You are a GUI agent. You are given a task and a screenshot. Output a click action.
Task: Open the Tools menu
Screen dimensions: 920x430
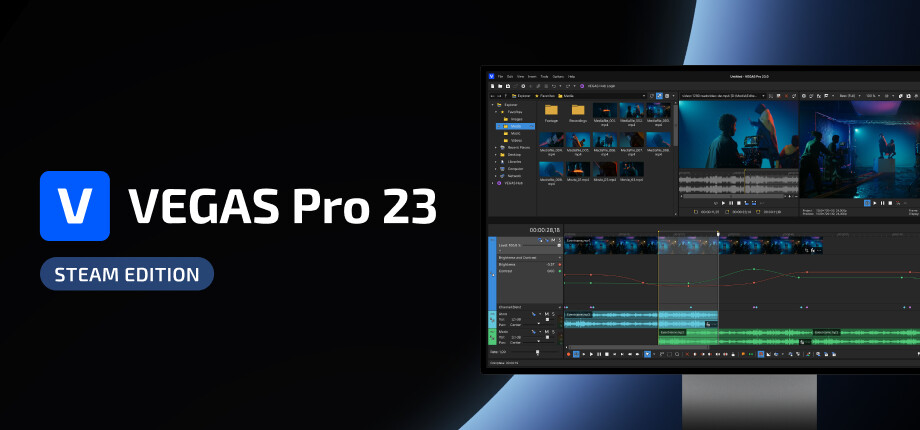coord(544,76)
